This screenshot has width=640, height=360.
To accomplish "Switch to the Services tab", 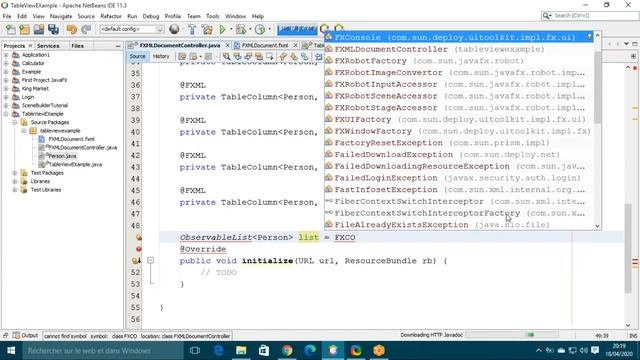I will pos(48,46).
